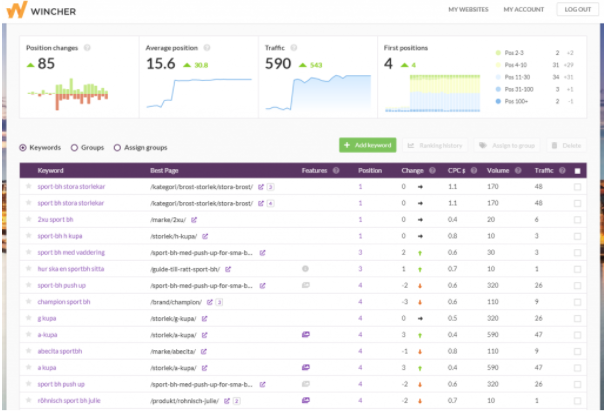Click the purple feature icon in the a-kupa row
Screen dimensions: 606x412
pos(306,334)
